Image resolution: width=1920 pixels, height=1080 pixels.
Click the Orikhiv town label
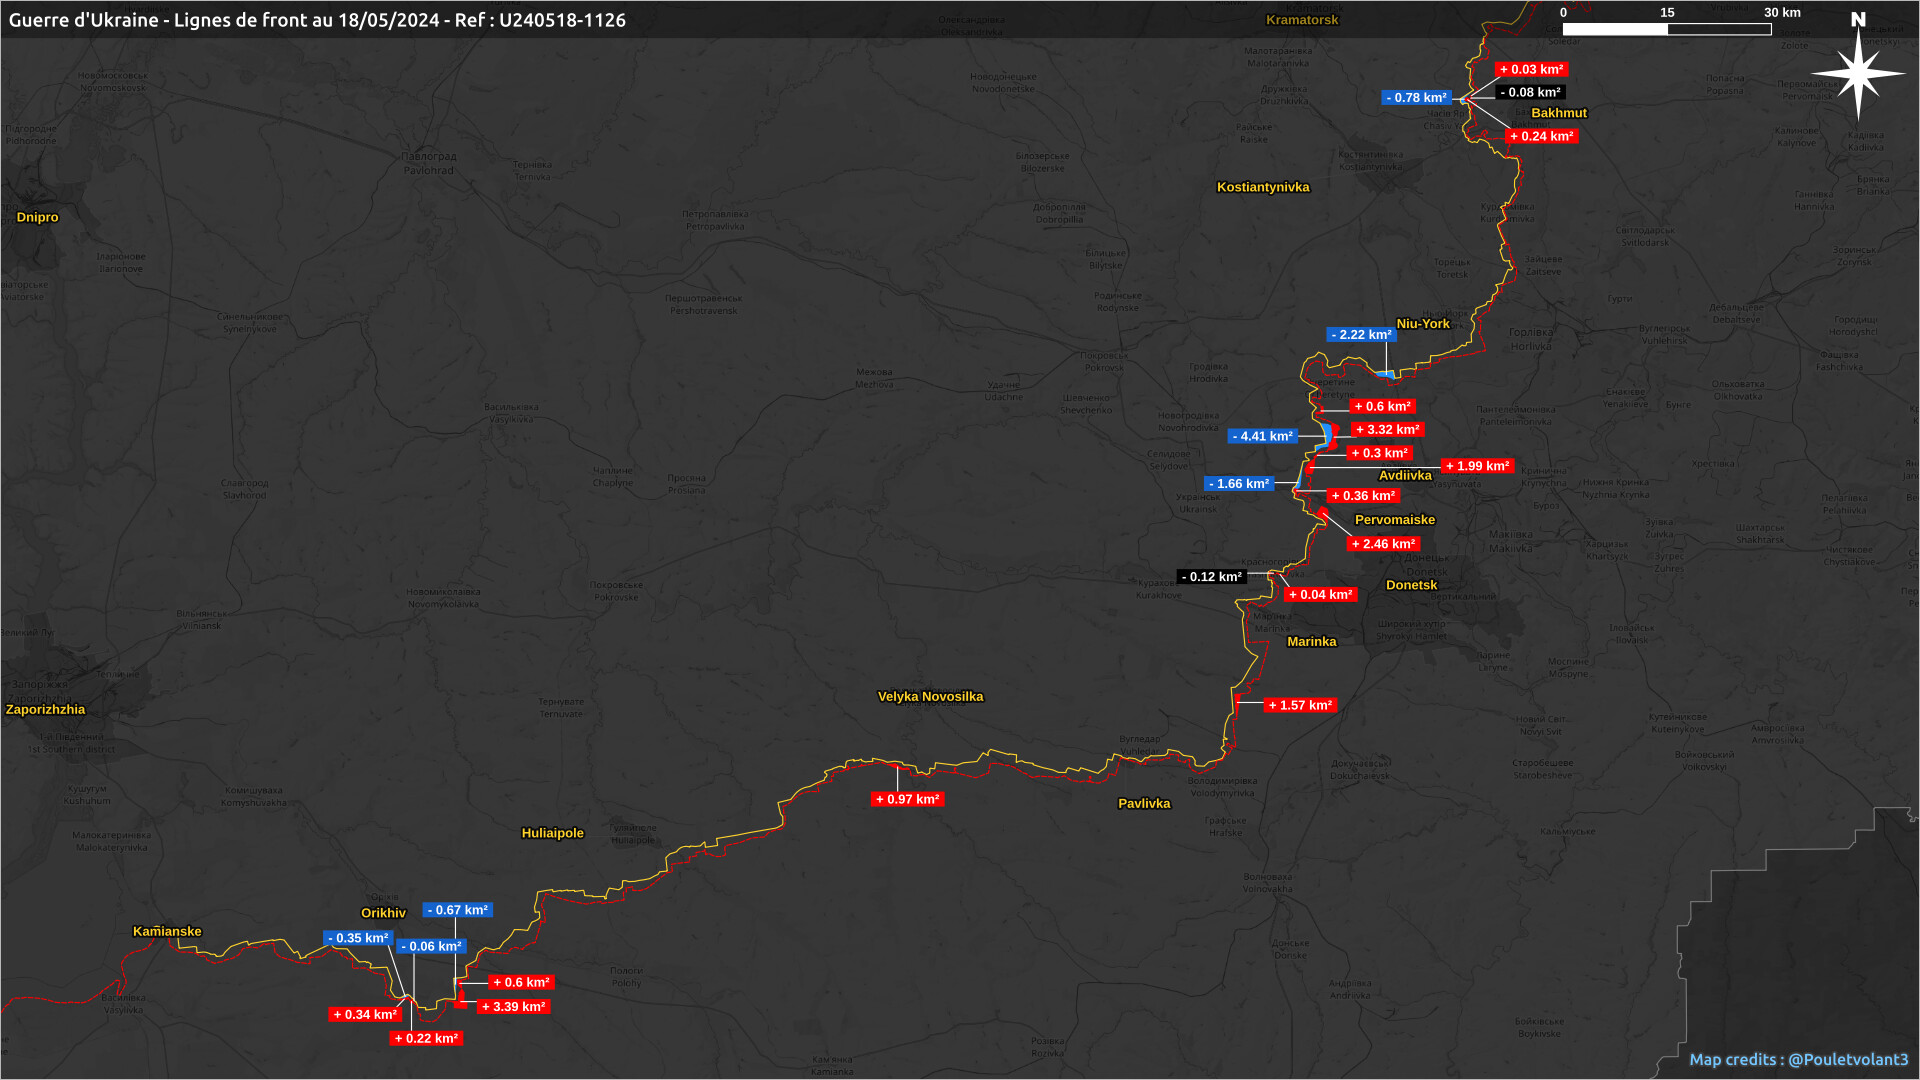pos(383,913)
